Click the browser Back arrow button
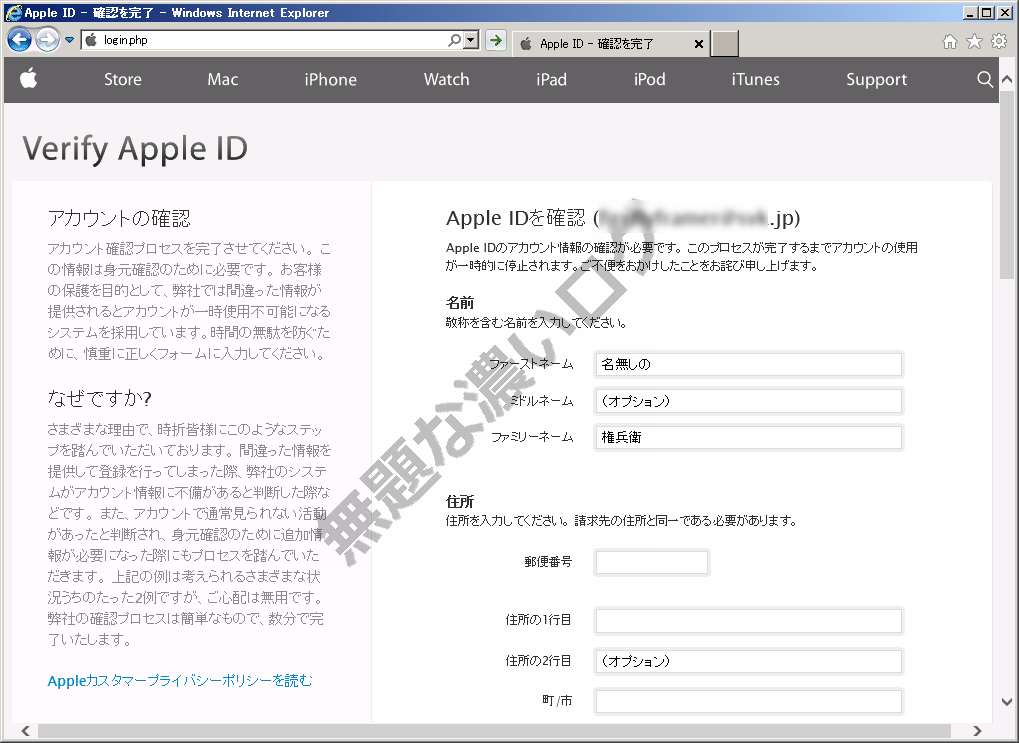Viewport: 1019px width, 743px height. coord(19,40)
